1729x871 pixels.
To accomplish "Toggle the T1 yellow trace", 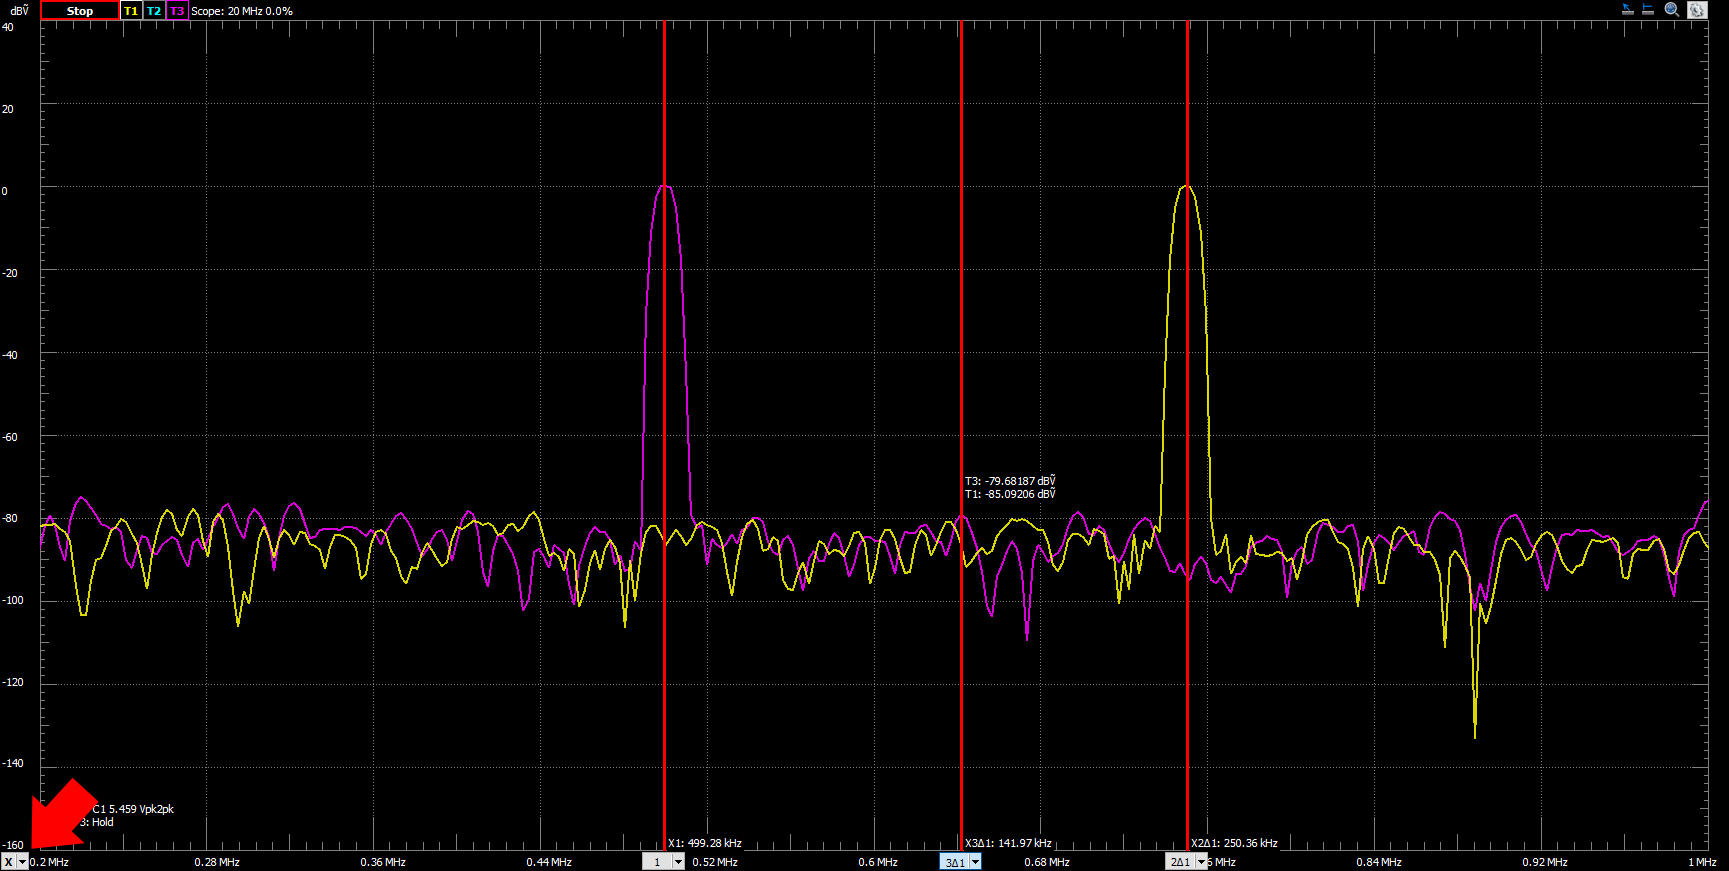I will pyautogui.click(x=131, y=11).
